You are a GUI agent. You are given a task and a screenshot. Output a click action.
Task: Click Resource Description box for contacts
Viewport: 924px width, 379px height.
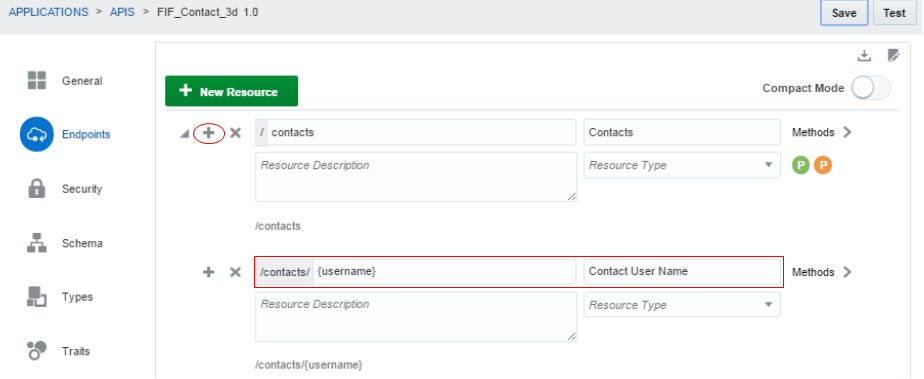(x=416, y=177)
